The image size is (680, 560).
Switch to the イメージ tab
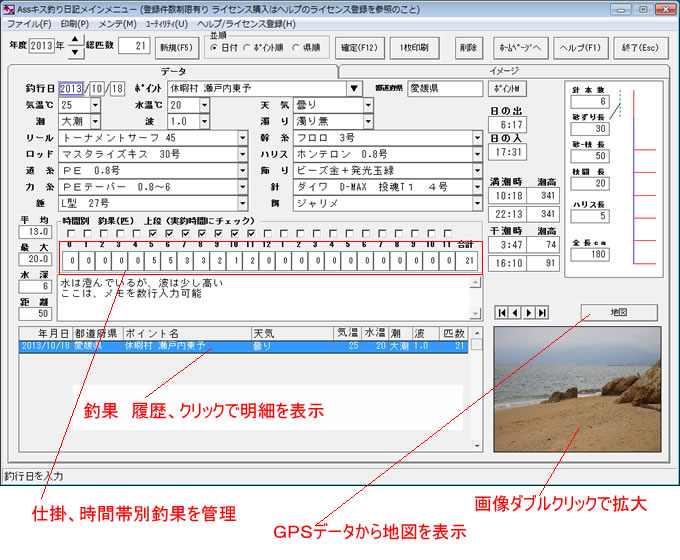[503, 71]
